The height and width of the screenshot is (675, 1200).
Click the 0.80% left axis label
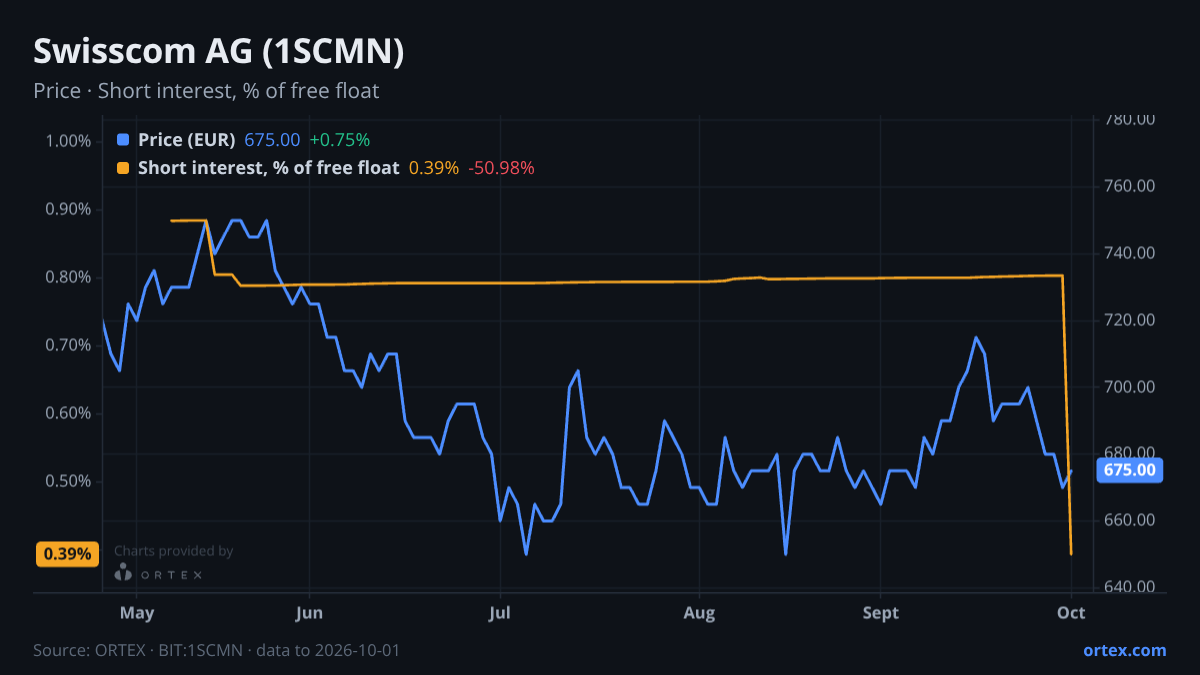click(x=68, y=277)
